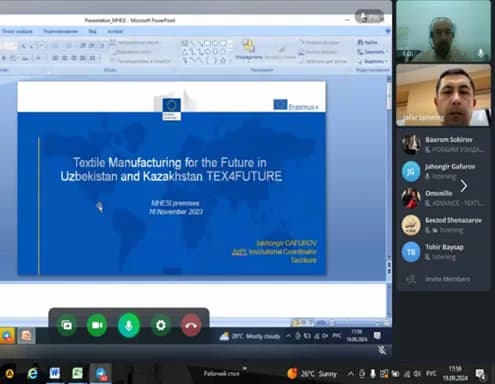Click the PowerPoint vertical scrollbar
Screen dimensions: 495x384
(x=389, y=167)
